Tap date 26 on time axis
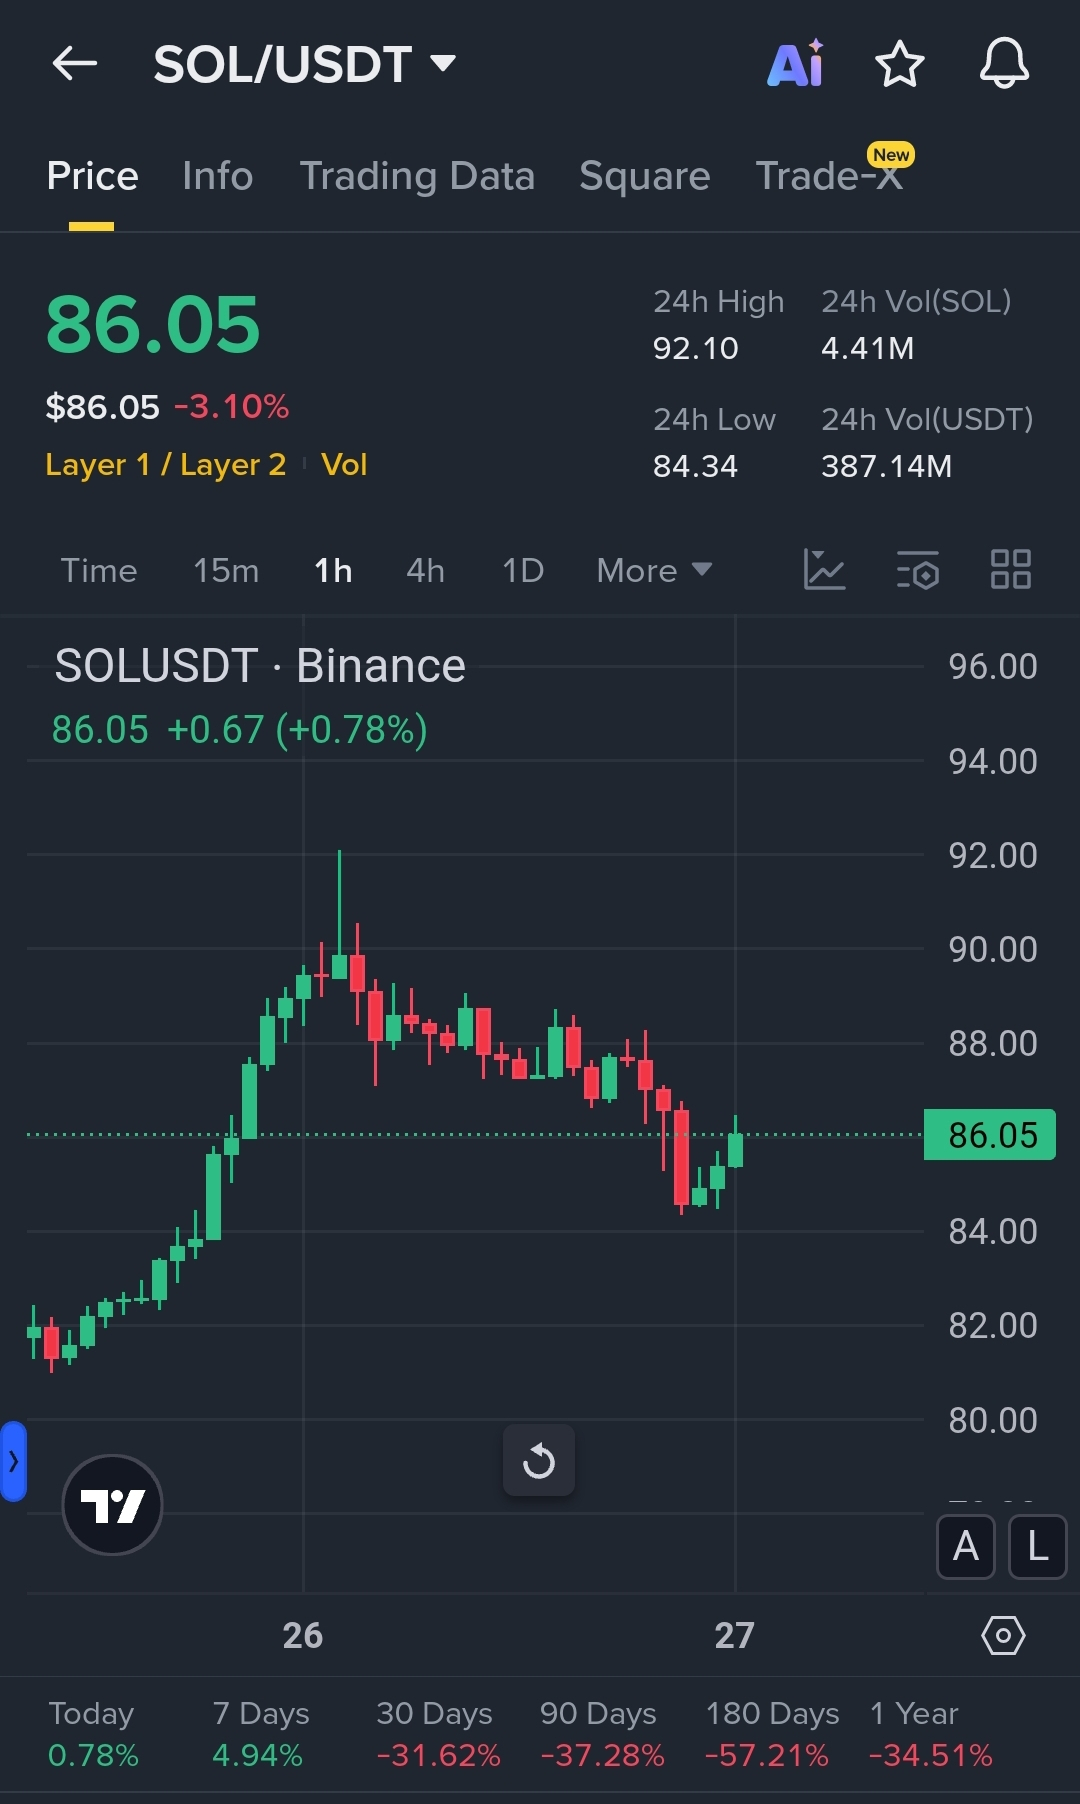The height and width of the screenshot is (1804, 1080). tap(302, 1636)
